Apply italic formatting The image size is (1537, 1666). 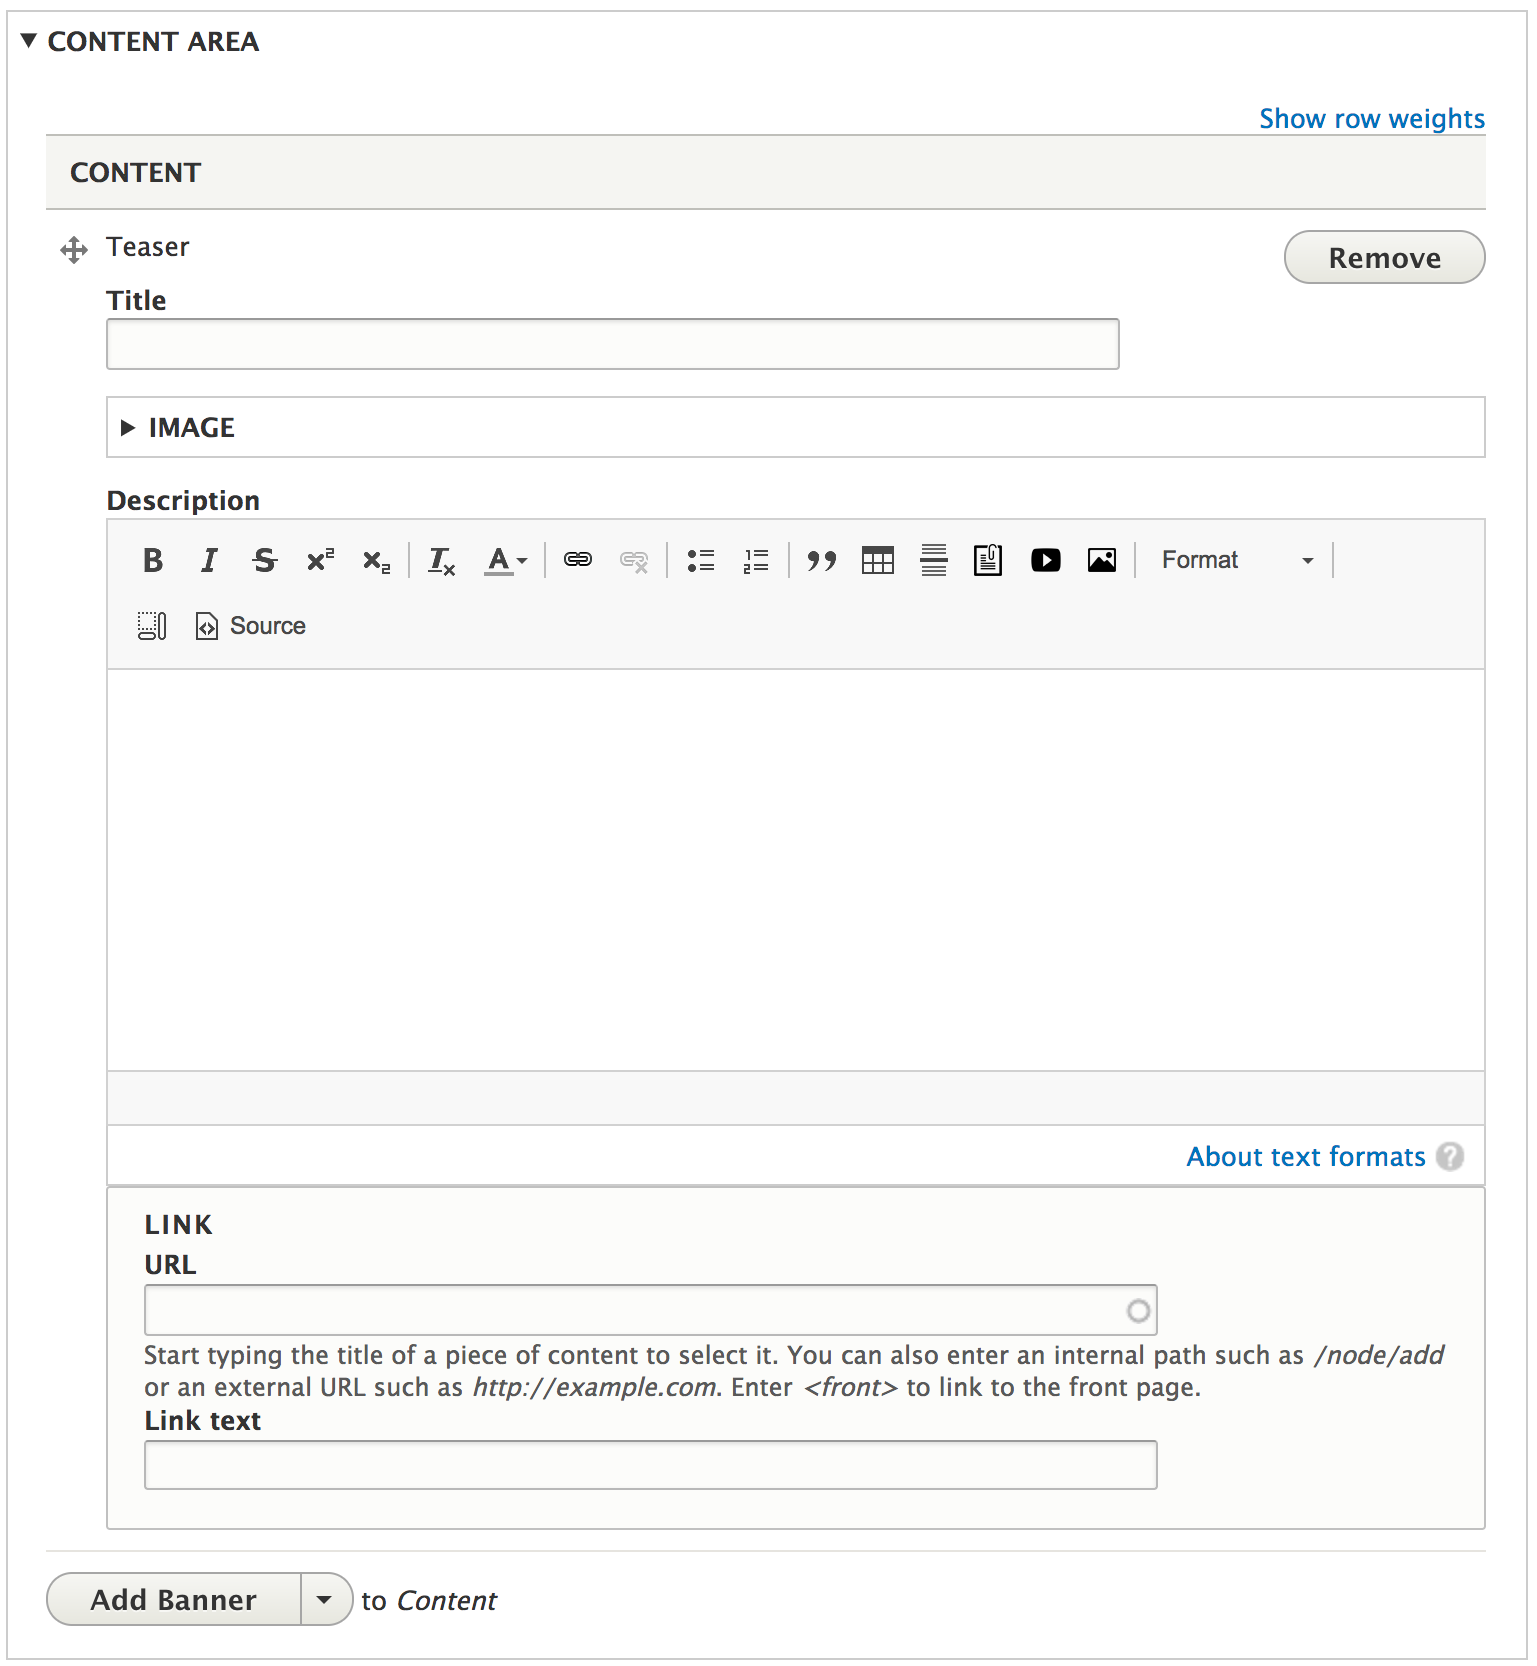pyautogui.click(x=209, y=560)
